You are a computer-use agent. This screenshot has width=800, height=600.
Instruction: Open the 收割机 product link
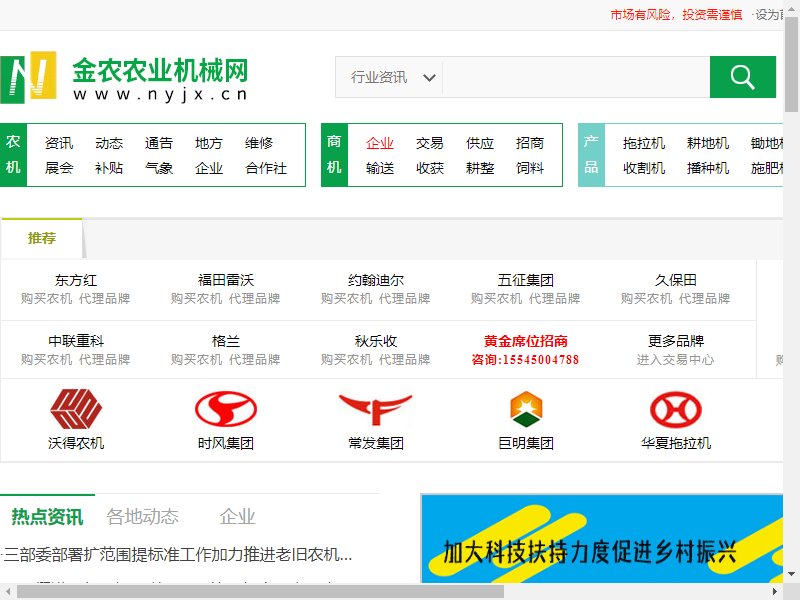[x=644, y=168]
